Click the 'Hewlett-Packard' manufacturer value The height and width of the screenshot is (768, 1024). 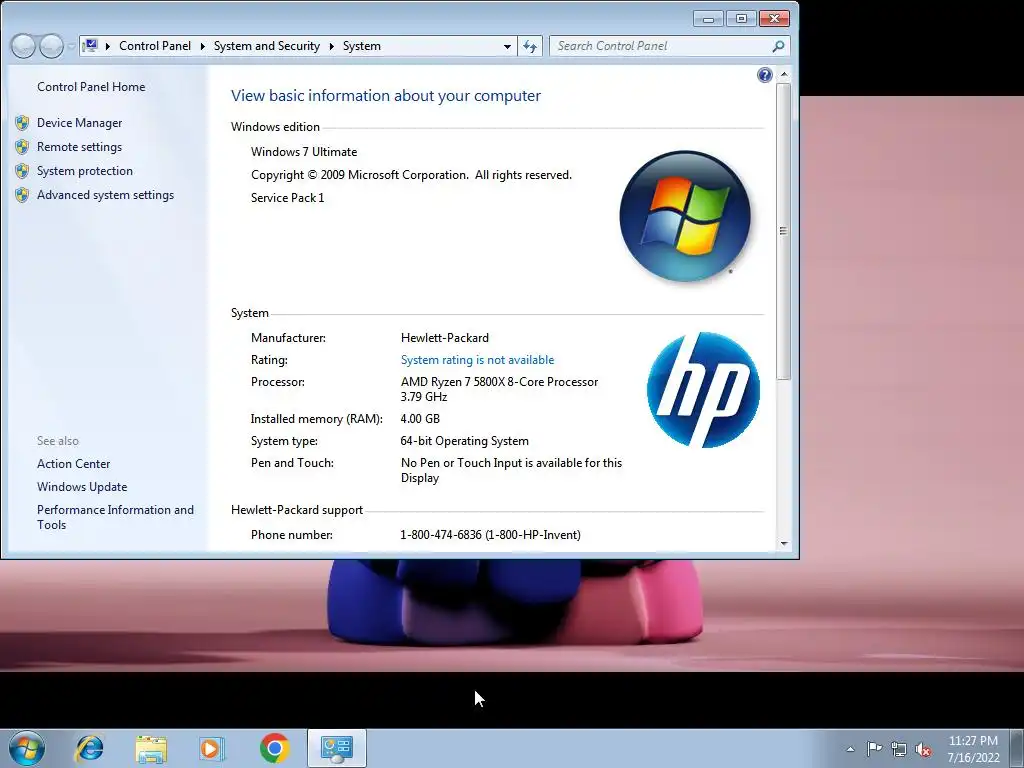click(445, 338)
